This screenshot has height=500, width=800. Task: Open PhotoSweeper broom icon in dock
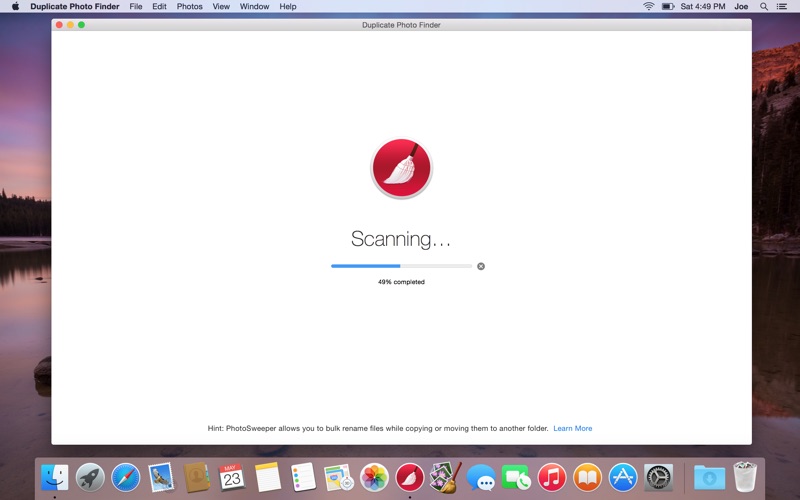click(x=445, y=478)
